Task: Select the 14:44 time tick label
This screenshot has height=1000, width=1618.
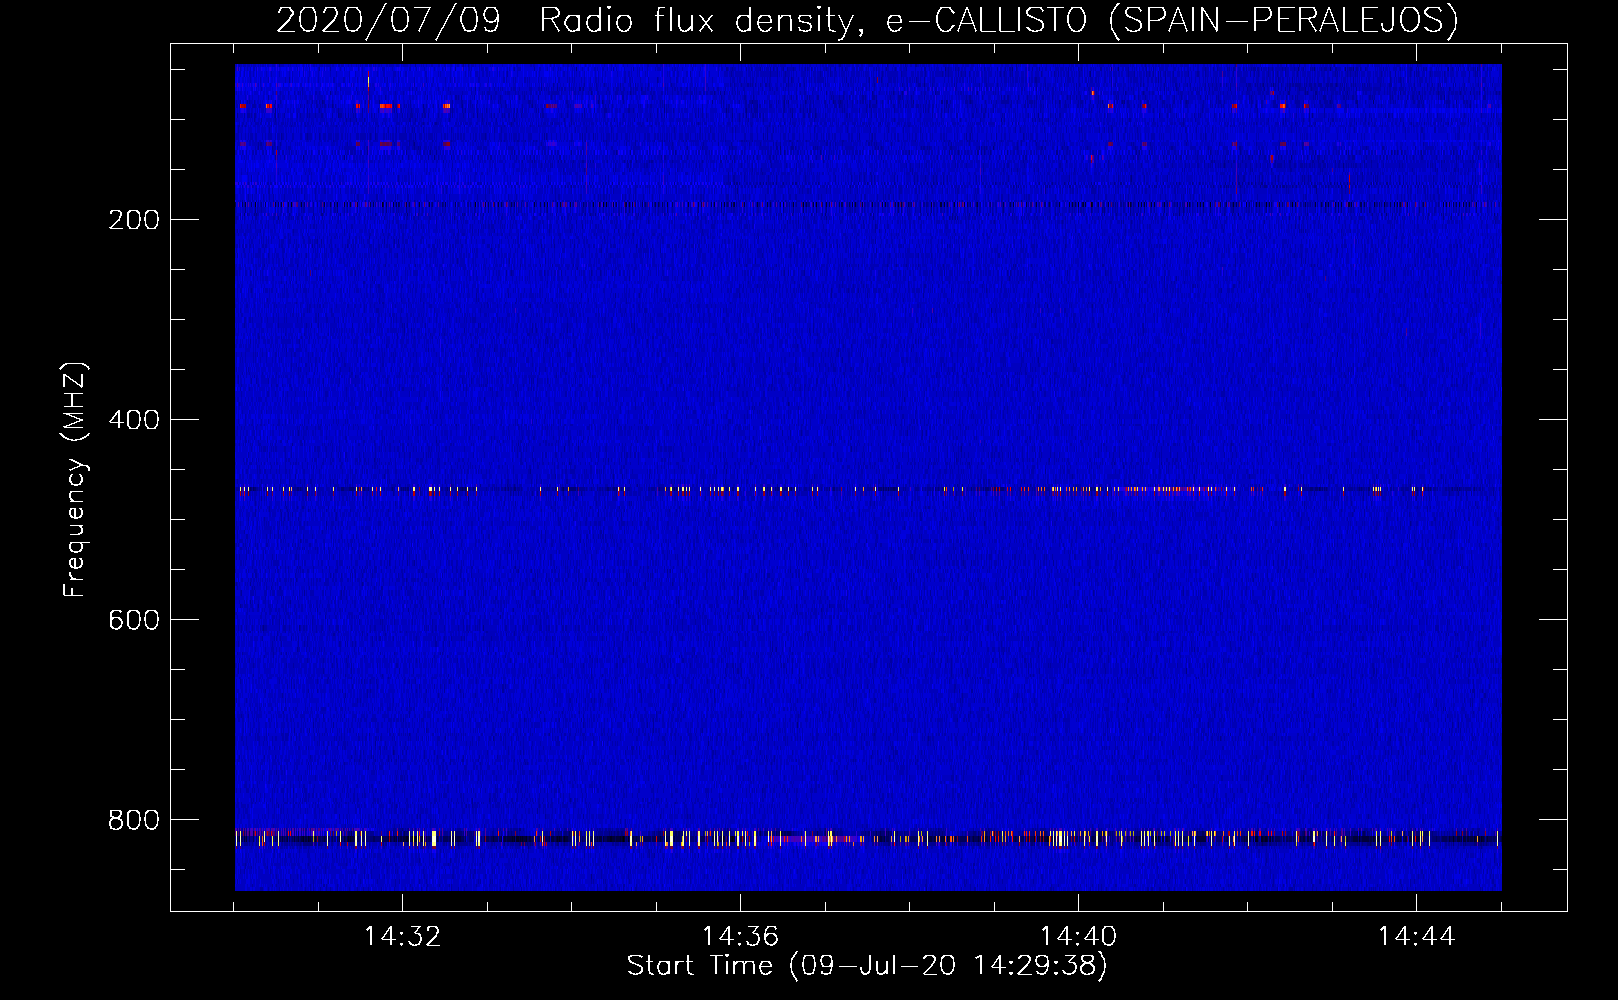Action: click(x=1416, y=937)
